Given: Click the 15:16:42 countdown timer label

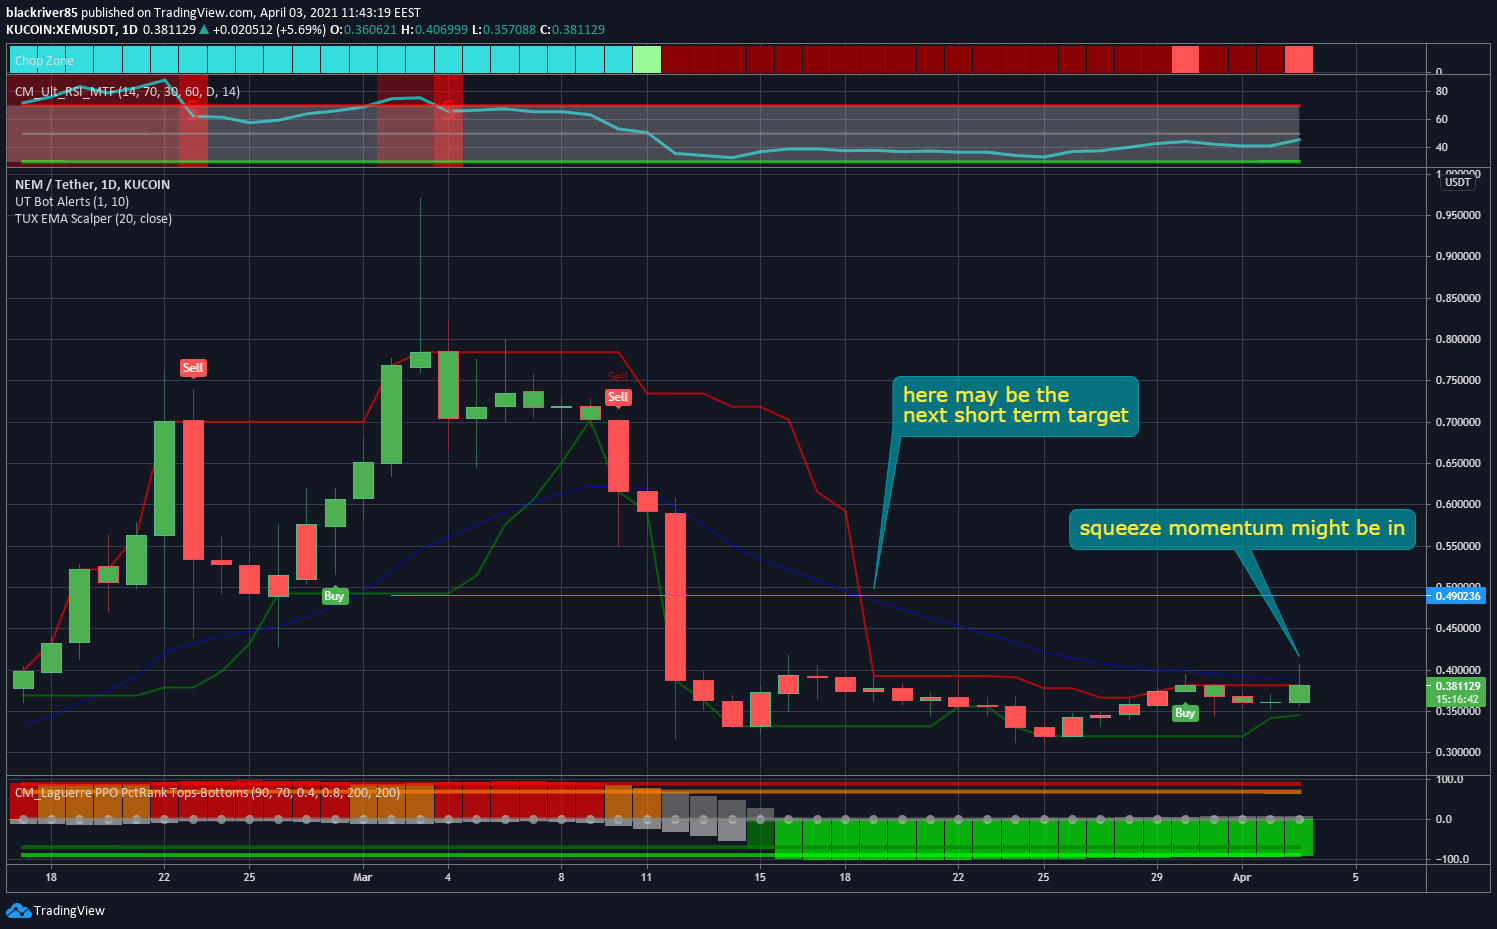Looking at the screenshot, I should (x=1457, y=699).
